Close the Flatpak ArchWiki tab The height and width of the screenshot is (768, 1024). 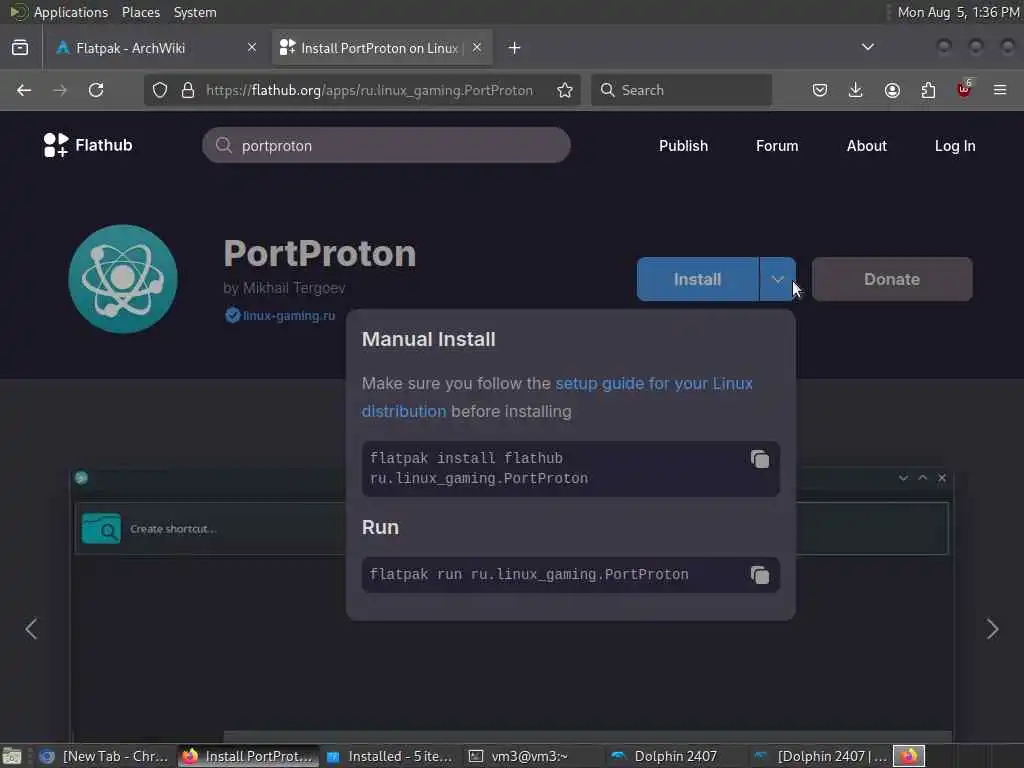(252, 47)
